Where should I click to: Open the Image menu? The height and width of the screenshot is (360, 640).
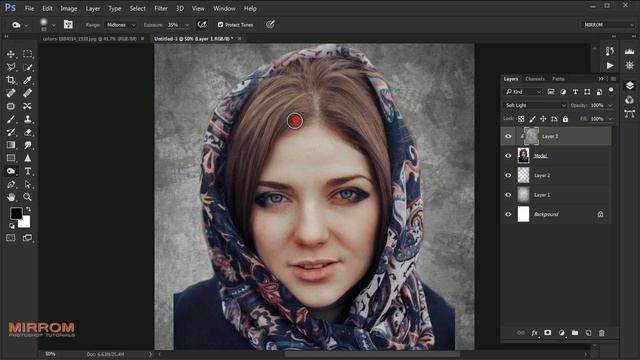(69, 8)
